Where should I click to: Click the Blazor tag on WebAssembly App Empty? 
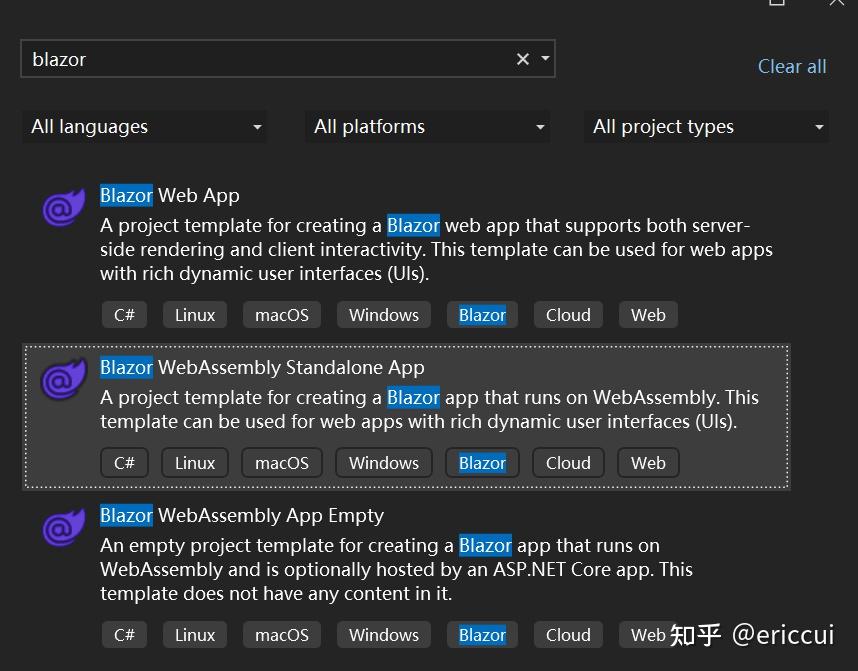click(482, 634)
